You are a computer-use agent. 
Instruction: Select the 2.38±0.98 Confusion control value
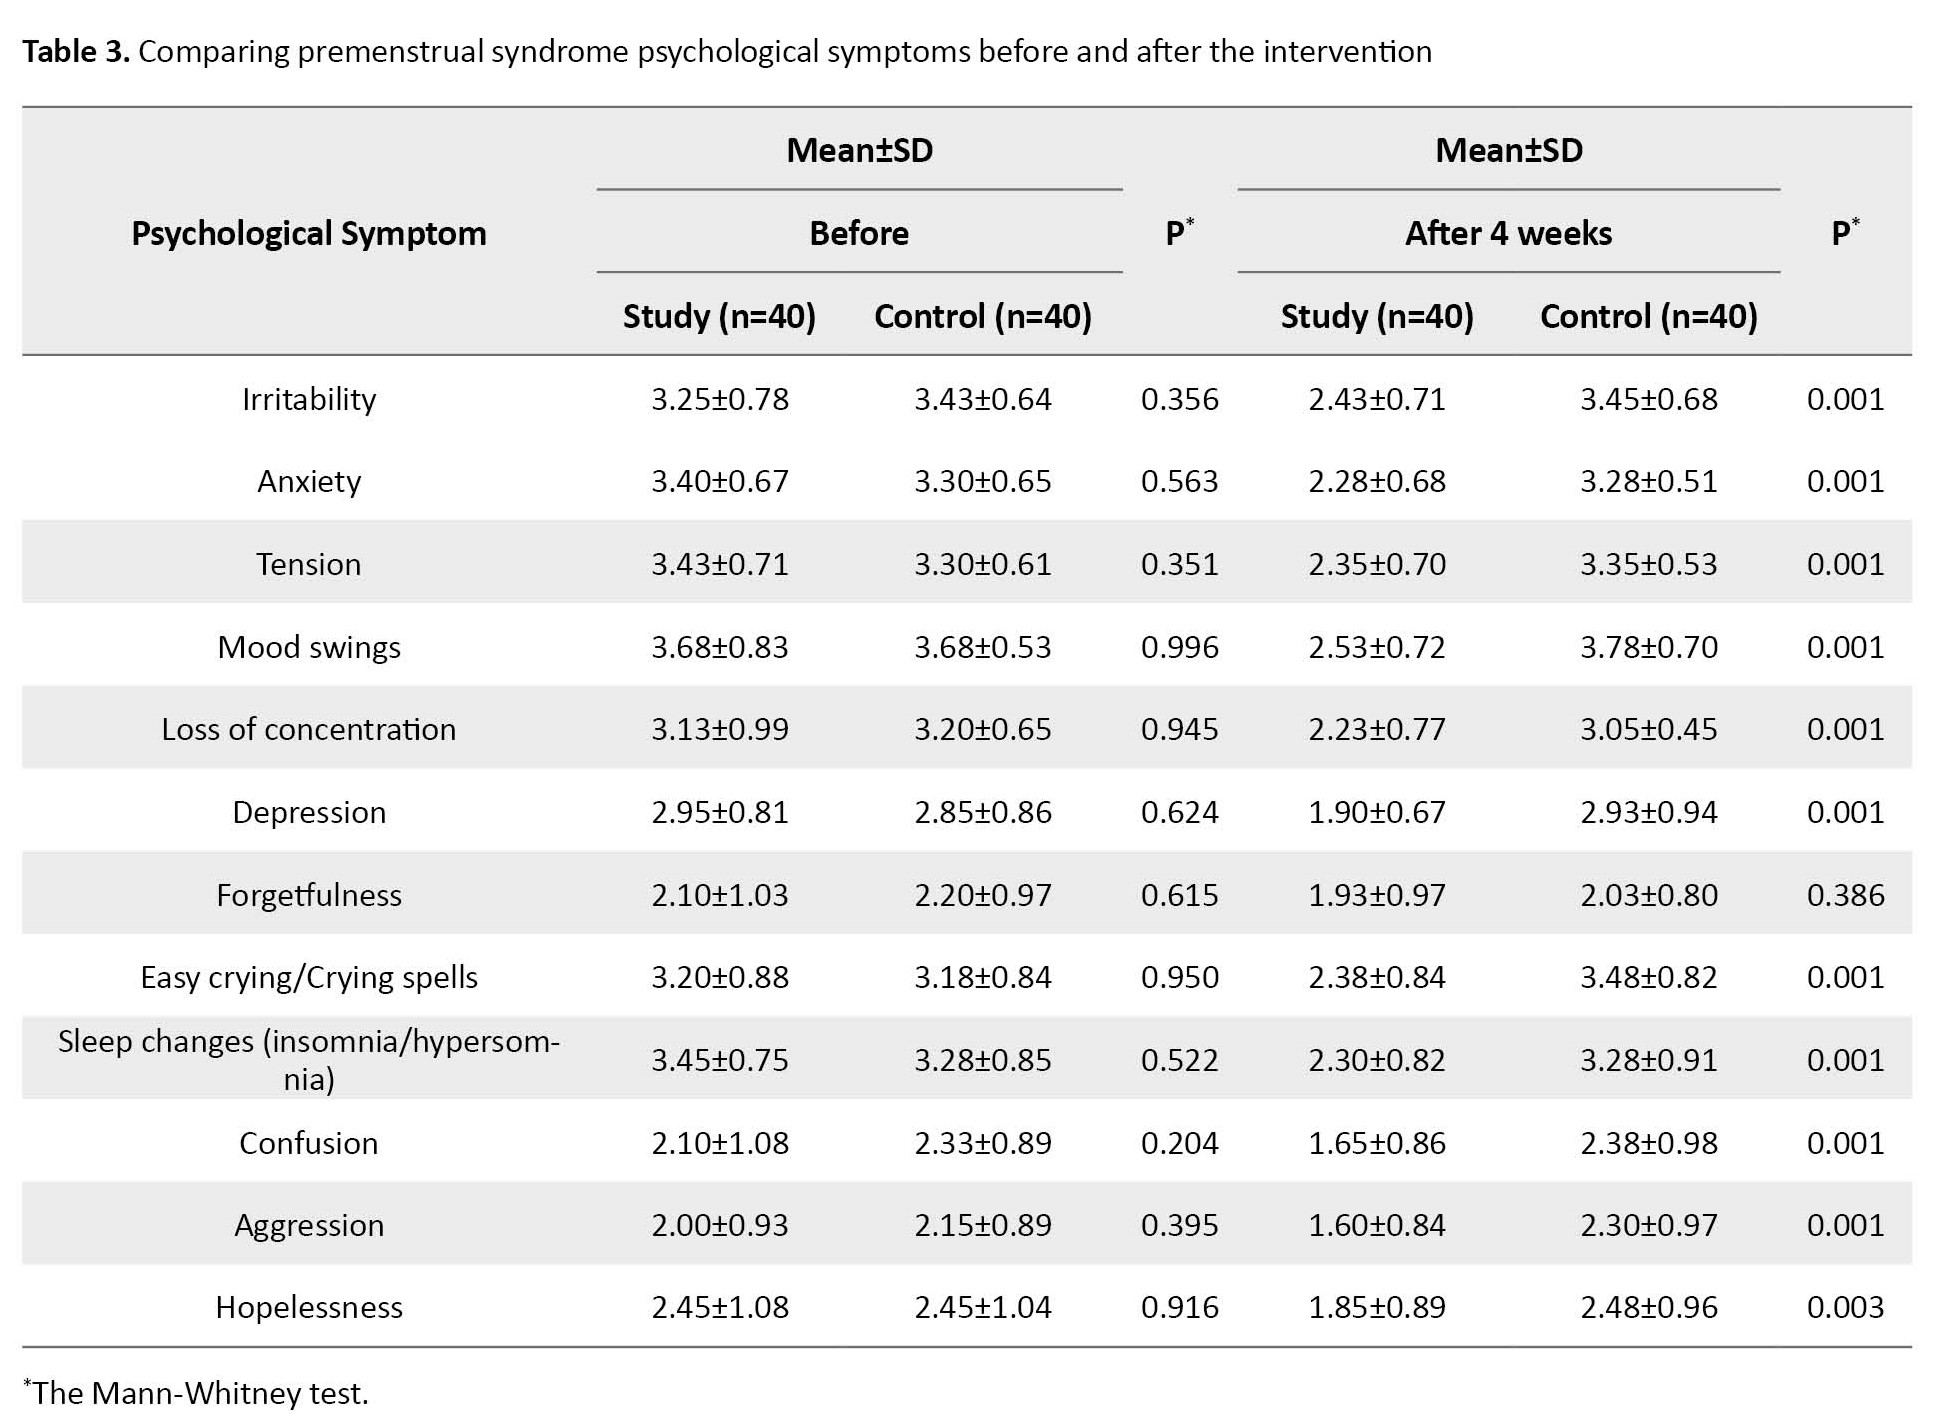tap(1649, 1143)
